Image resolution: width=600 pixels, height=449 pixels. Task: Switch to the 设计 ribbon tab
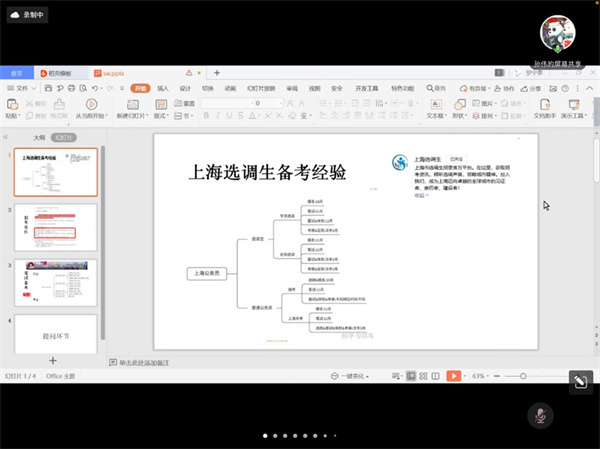185,88
